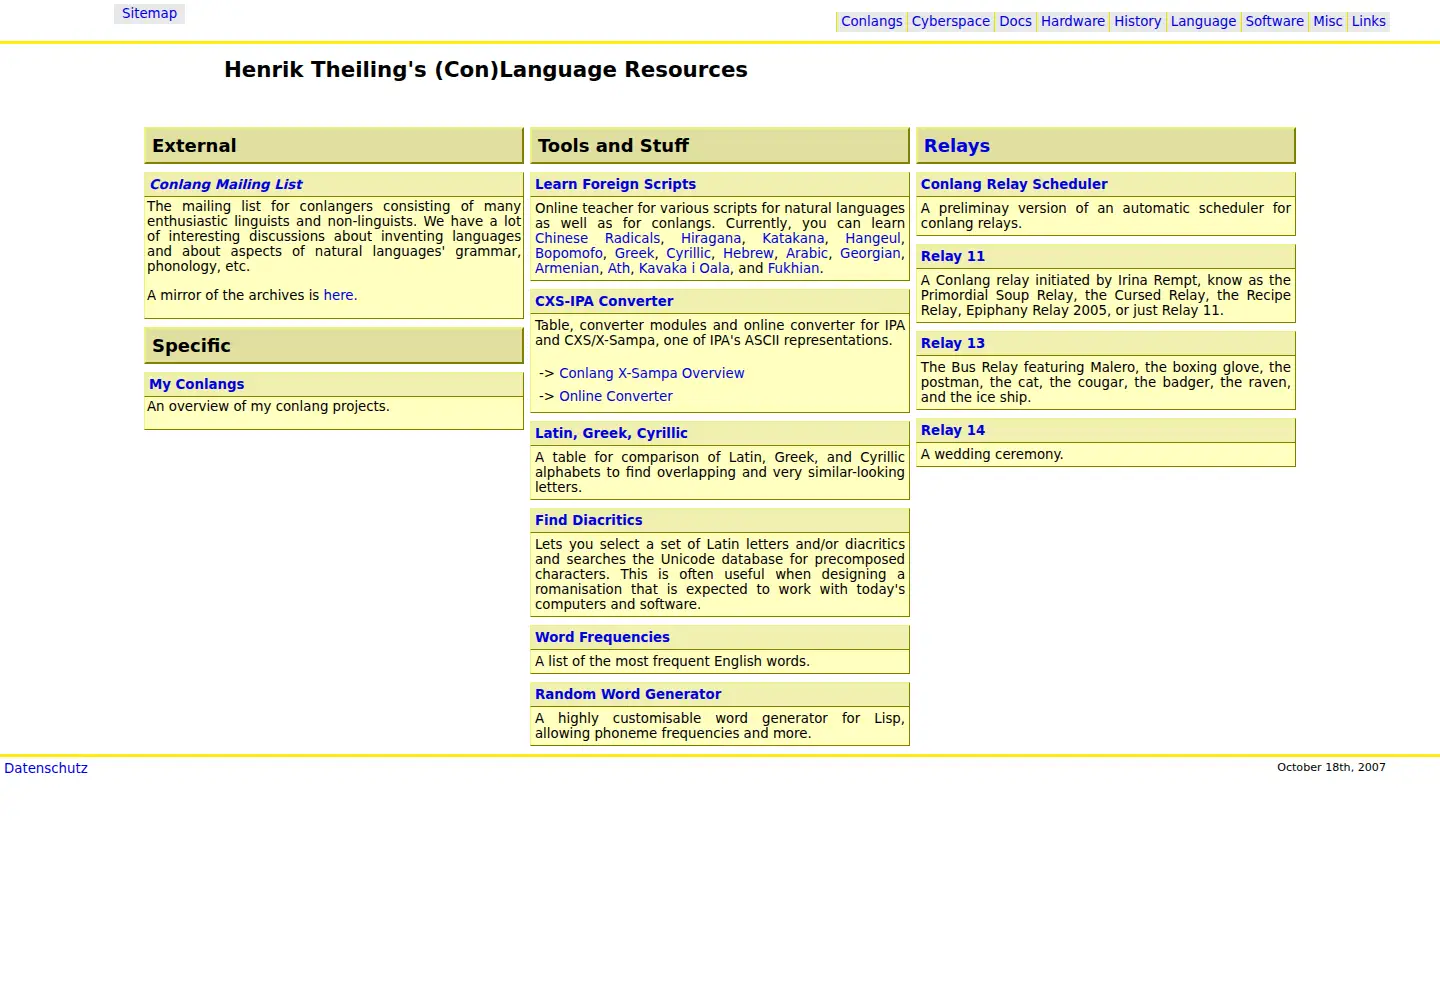Select the Georgian script link
Screen dimensions: 1440x1000
point(870,253)
